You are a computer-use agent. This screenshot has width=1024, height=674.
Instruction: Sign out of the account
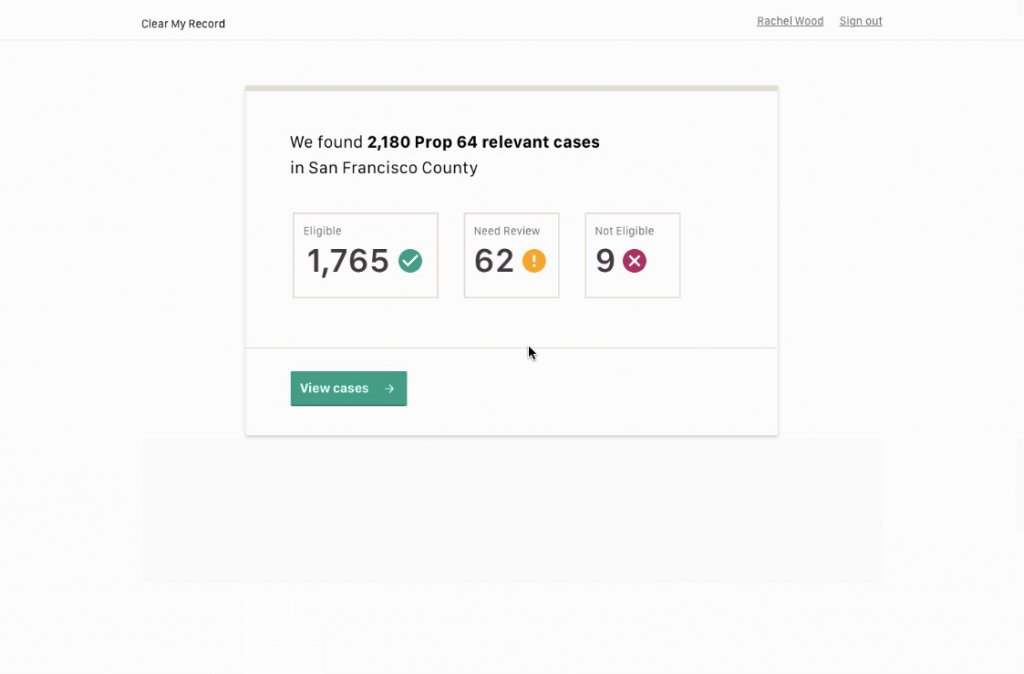coord(861,21)
